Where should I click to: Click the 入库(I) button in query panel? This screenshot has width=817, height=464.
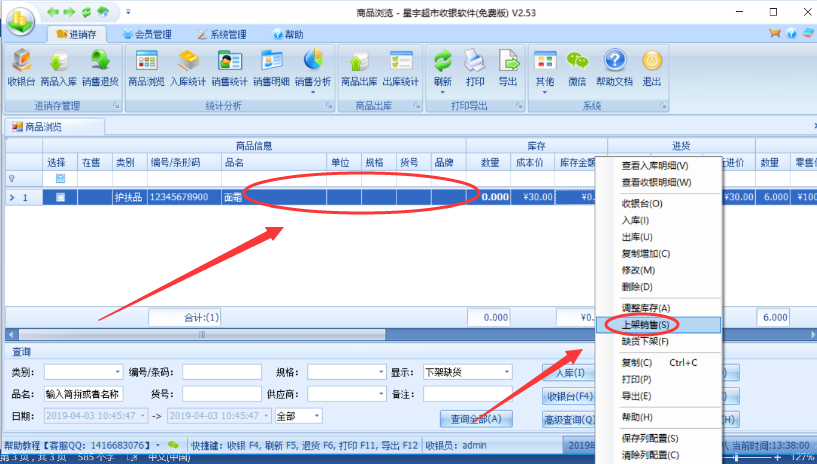(x=569, y=373)
